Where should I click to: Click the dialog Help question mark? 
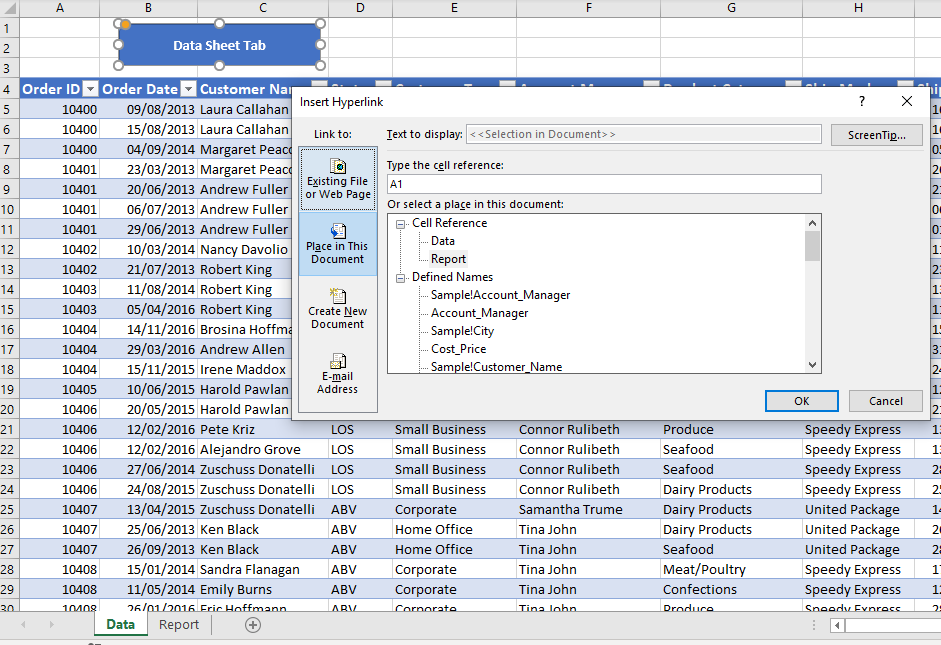click(862, 101)
